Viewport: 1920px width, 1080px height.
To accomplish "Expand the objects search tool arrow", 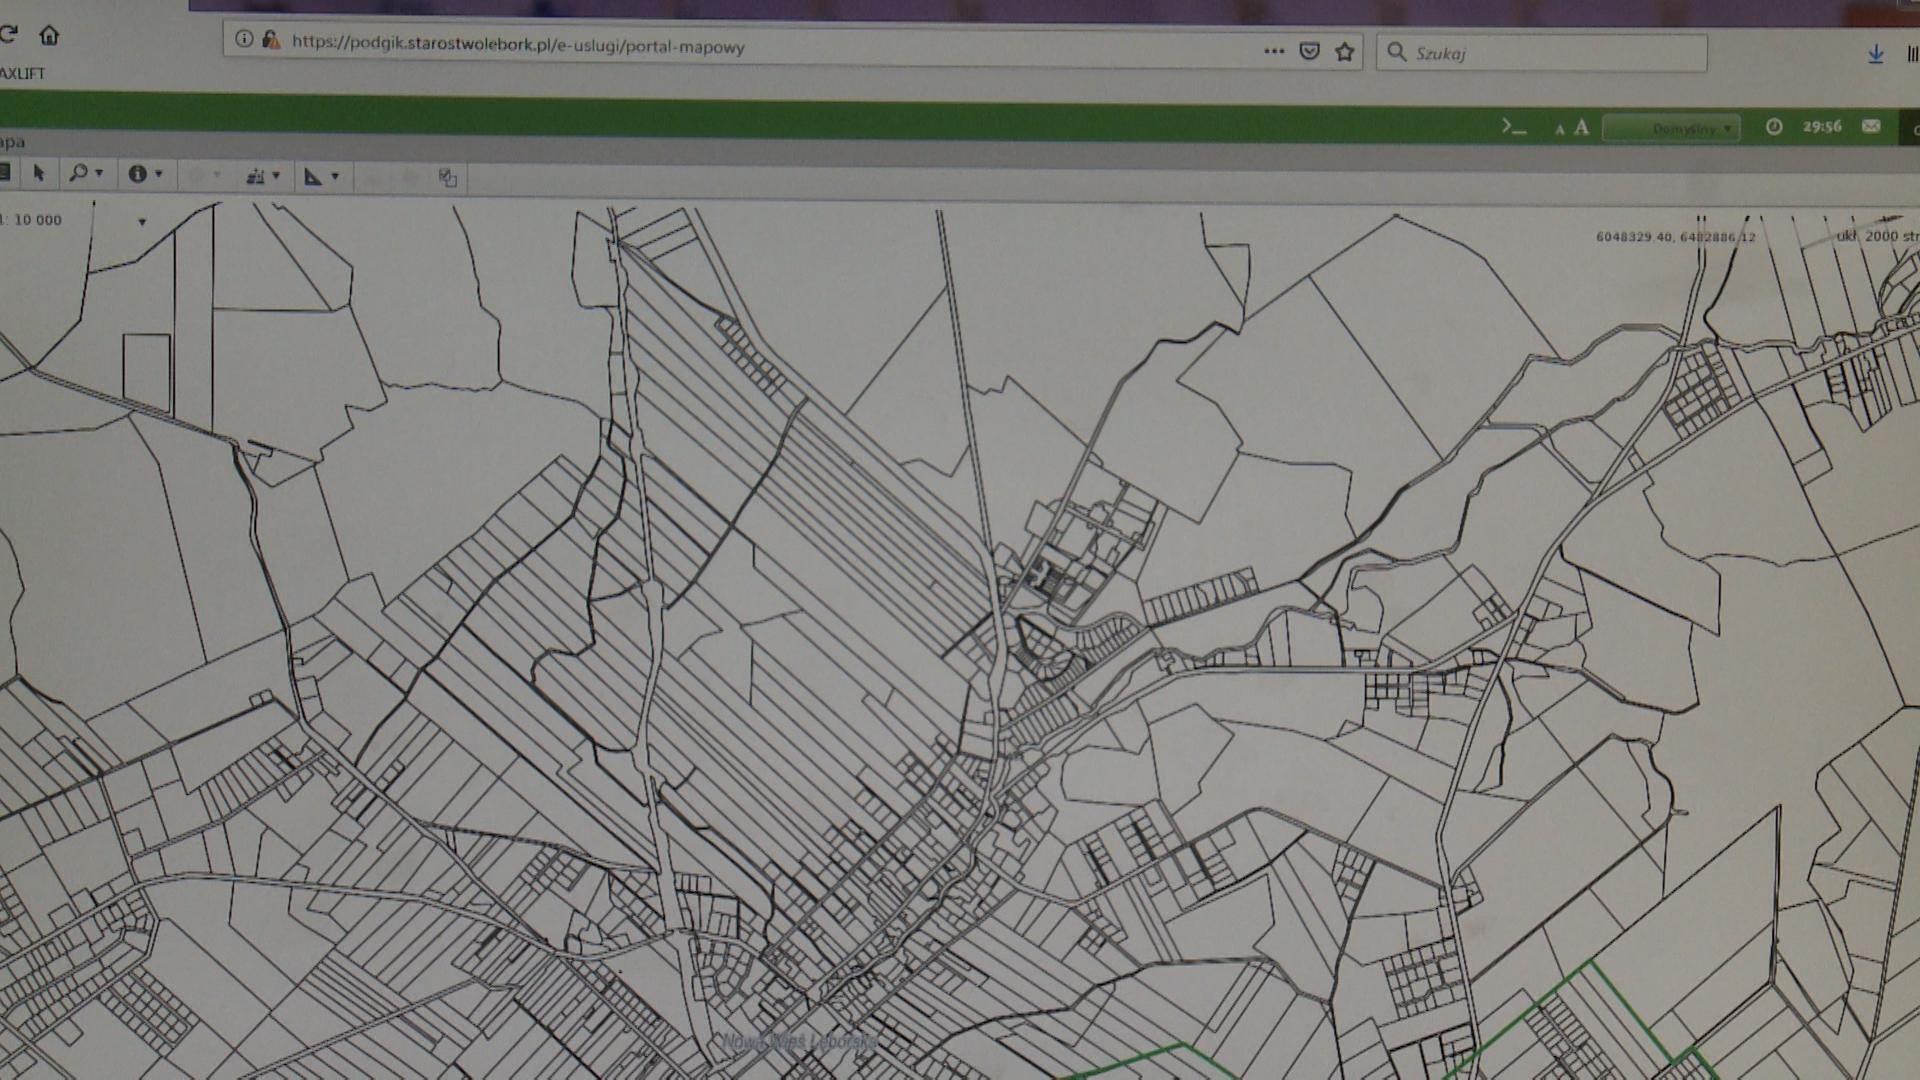I will click(277, 176).
